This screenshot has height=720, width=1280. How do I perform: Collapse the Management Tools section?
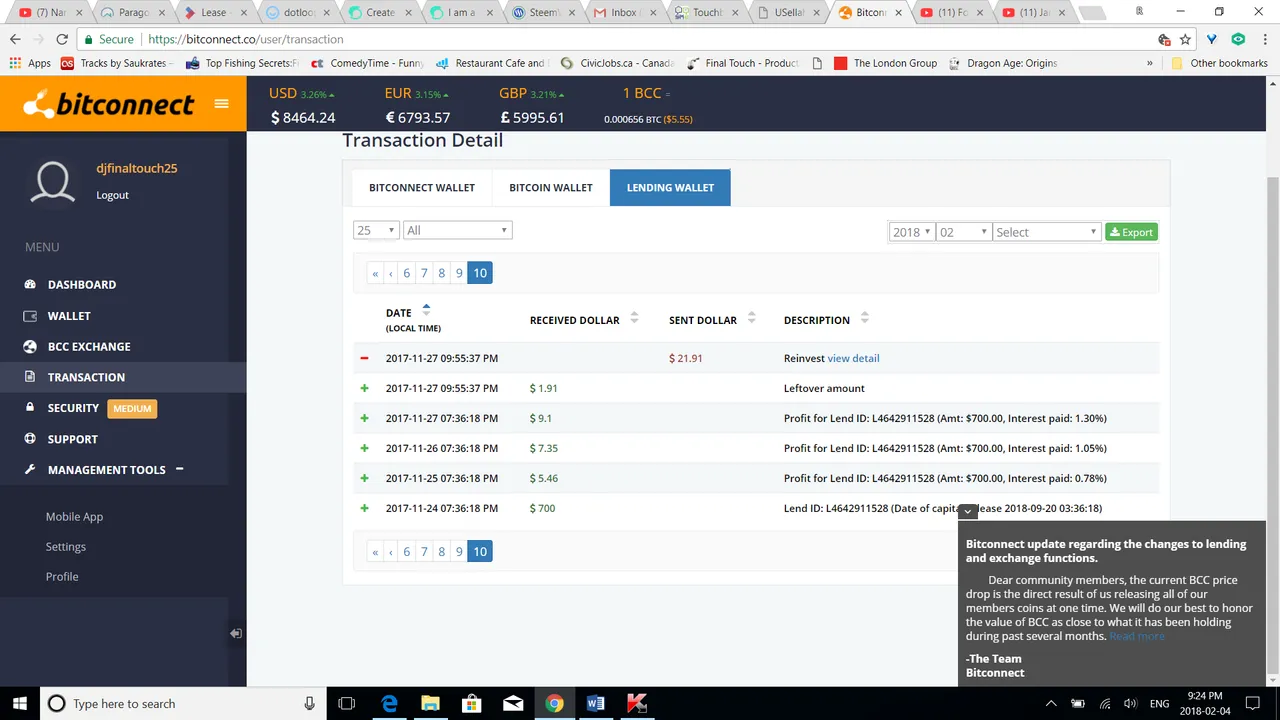point(180,469)
